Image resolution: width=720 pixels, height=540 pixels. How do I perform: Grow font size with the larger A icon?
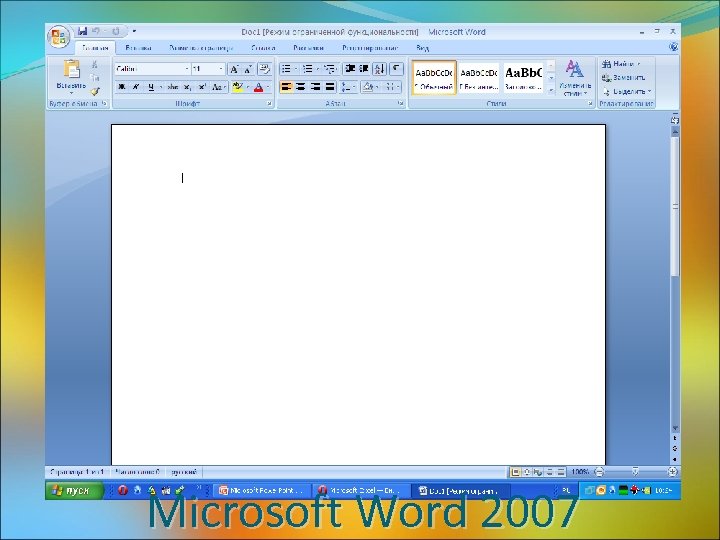click(x=234, y=69)
